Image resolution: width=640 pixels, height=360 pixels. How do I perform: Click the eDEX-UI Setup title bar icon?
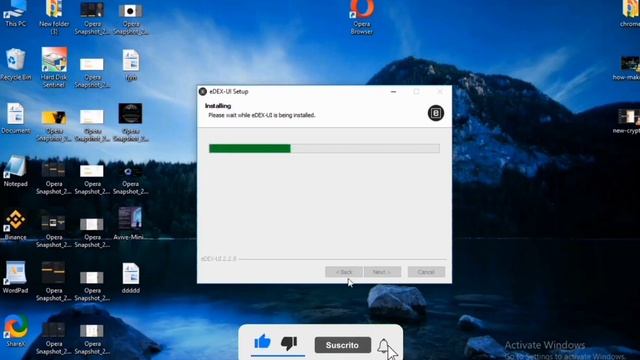tap(202, 91)
